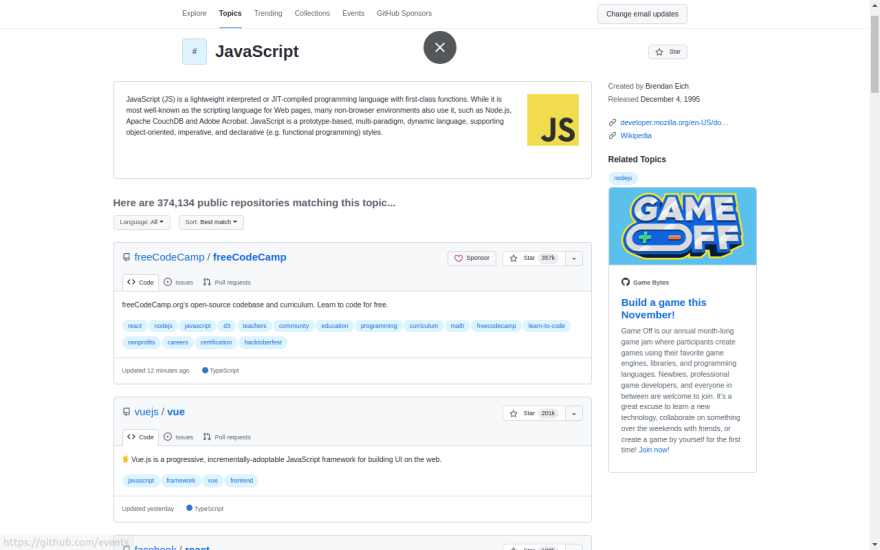
Task: Select the careers topic tag
Action: [x=178, y=342]
